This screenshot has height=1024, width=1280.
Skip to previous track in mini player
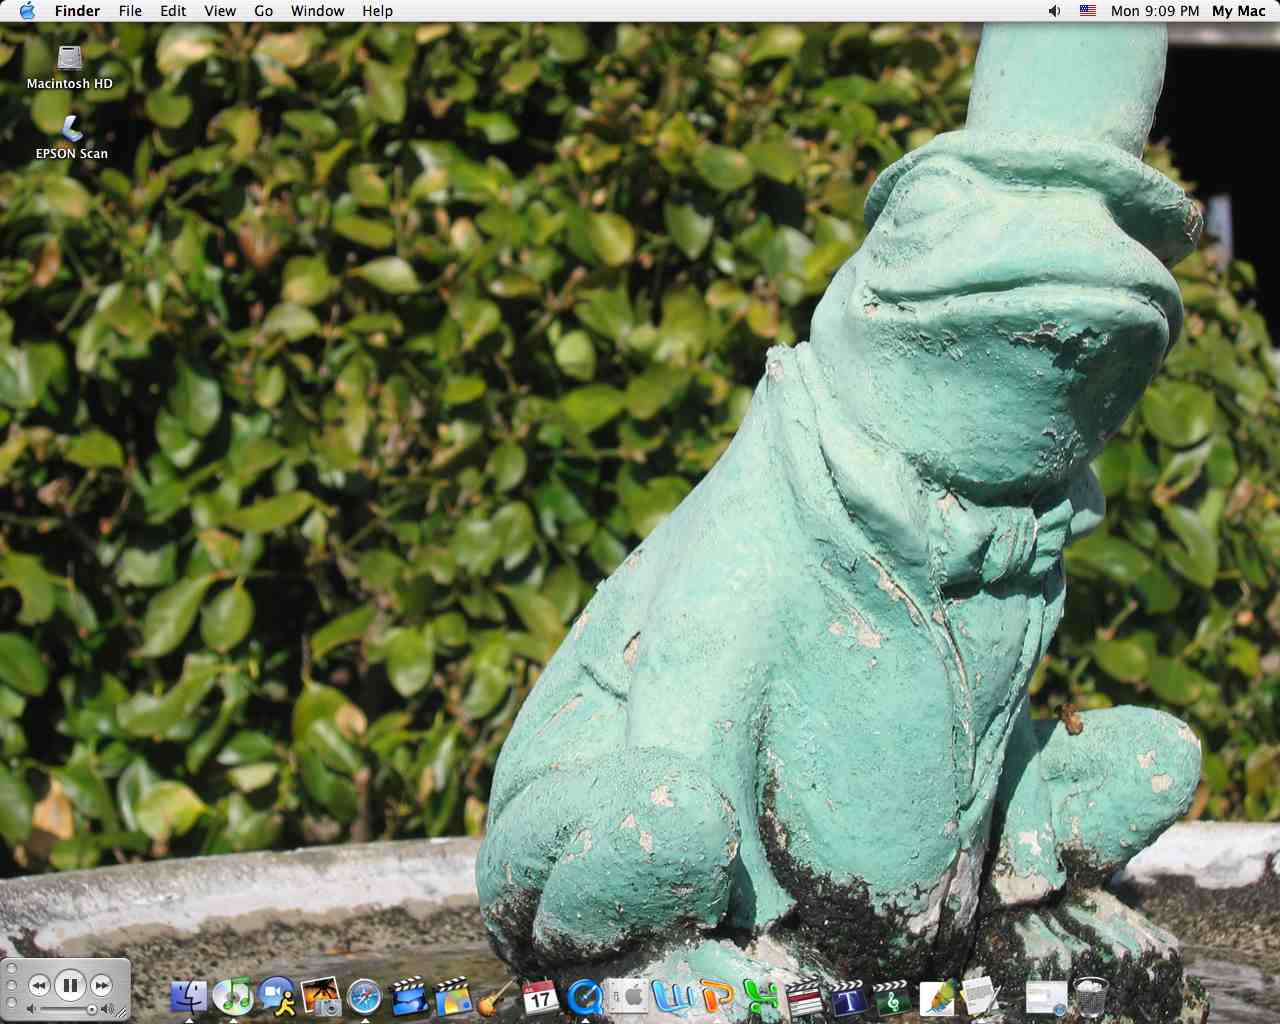[39, 986]
